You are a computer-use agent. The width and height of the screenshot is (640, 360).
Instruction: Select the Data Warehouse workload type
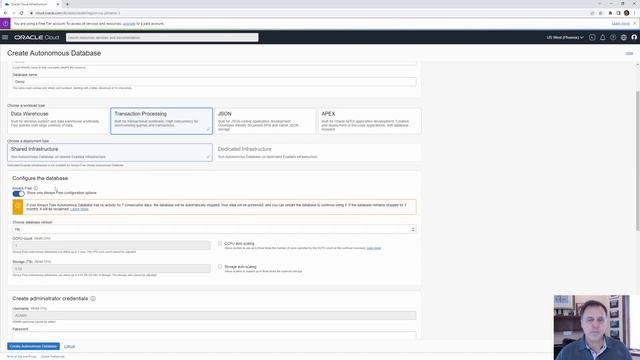click(x=58, y=121)
